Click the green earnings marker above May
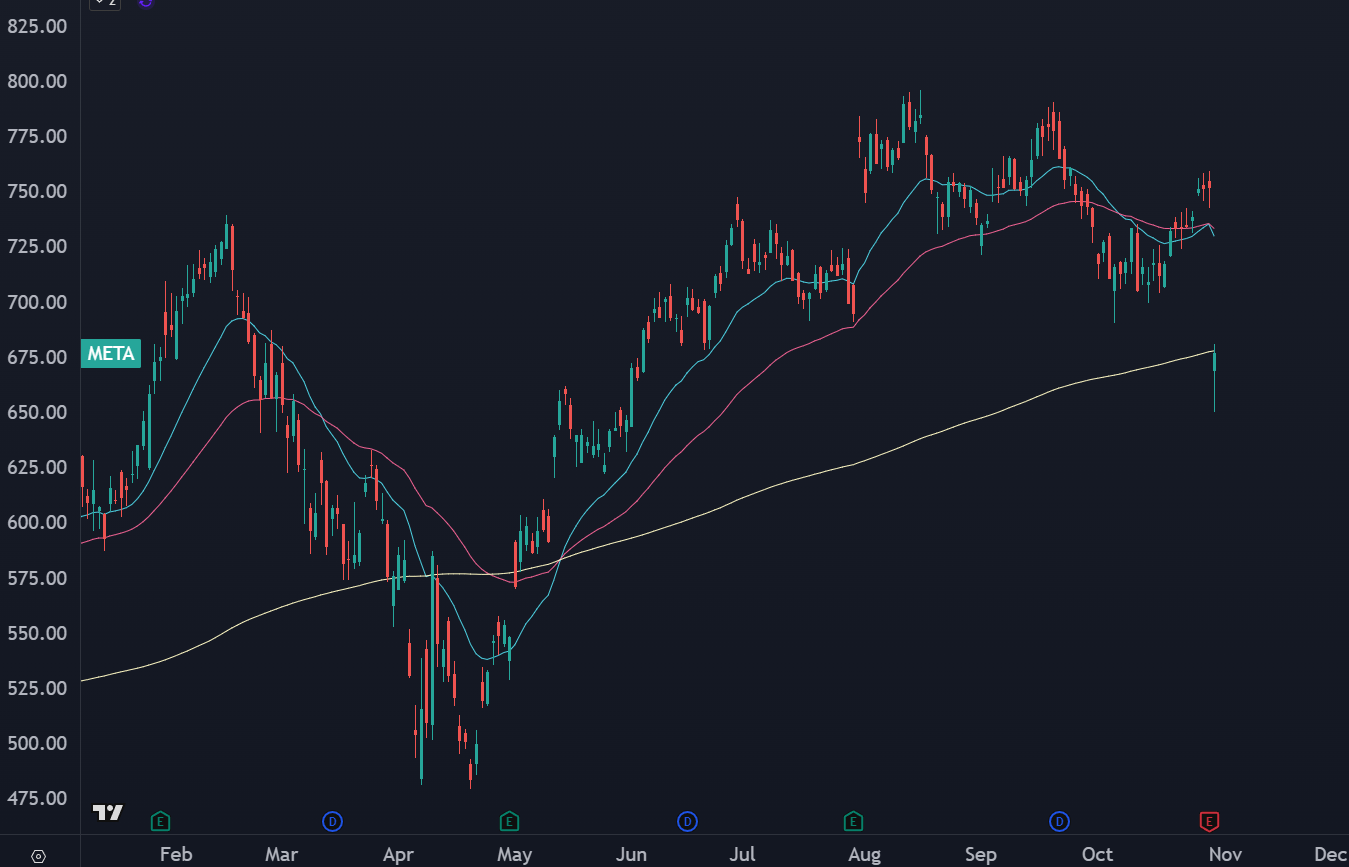 click(508, 822)
